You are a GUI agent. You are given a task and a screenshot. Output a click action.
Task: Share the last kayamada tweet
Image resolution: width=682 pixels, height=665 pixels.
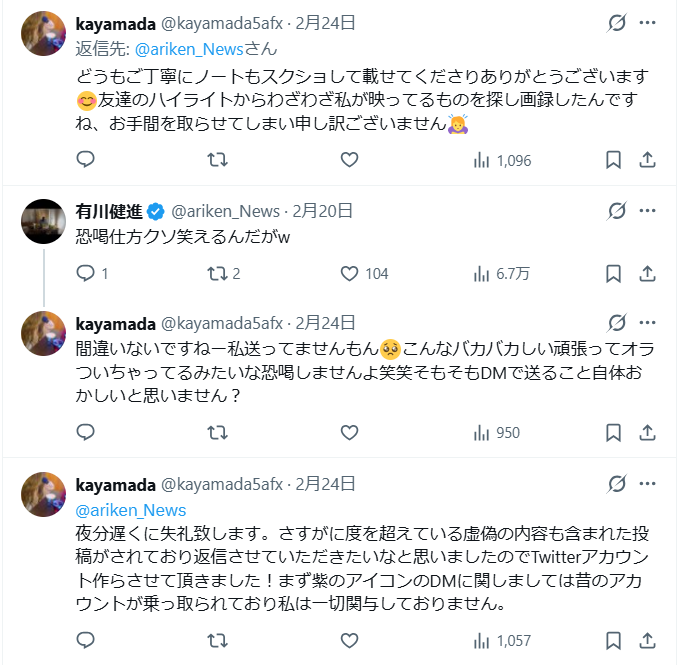point(647,640)
